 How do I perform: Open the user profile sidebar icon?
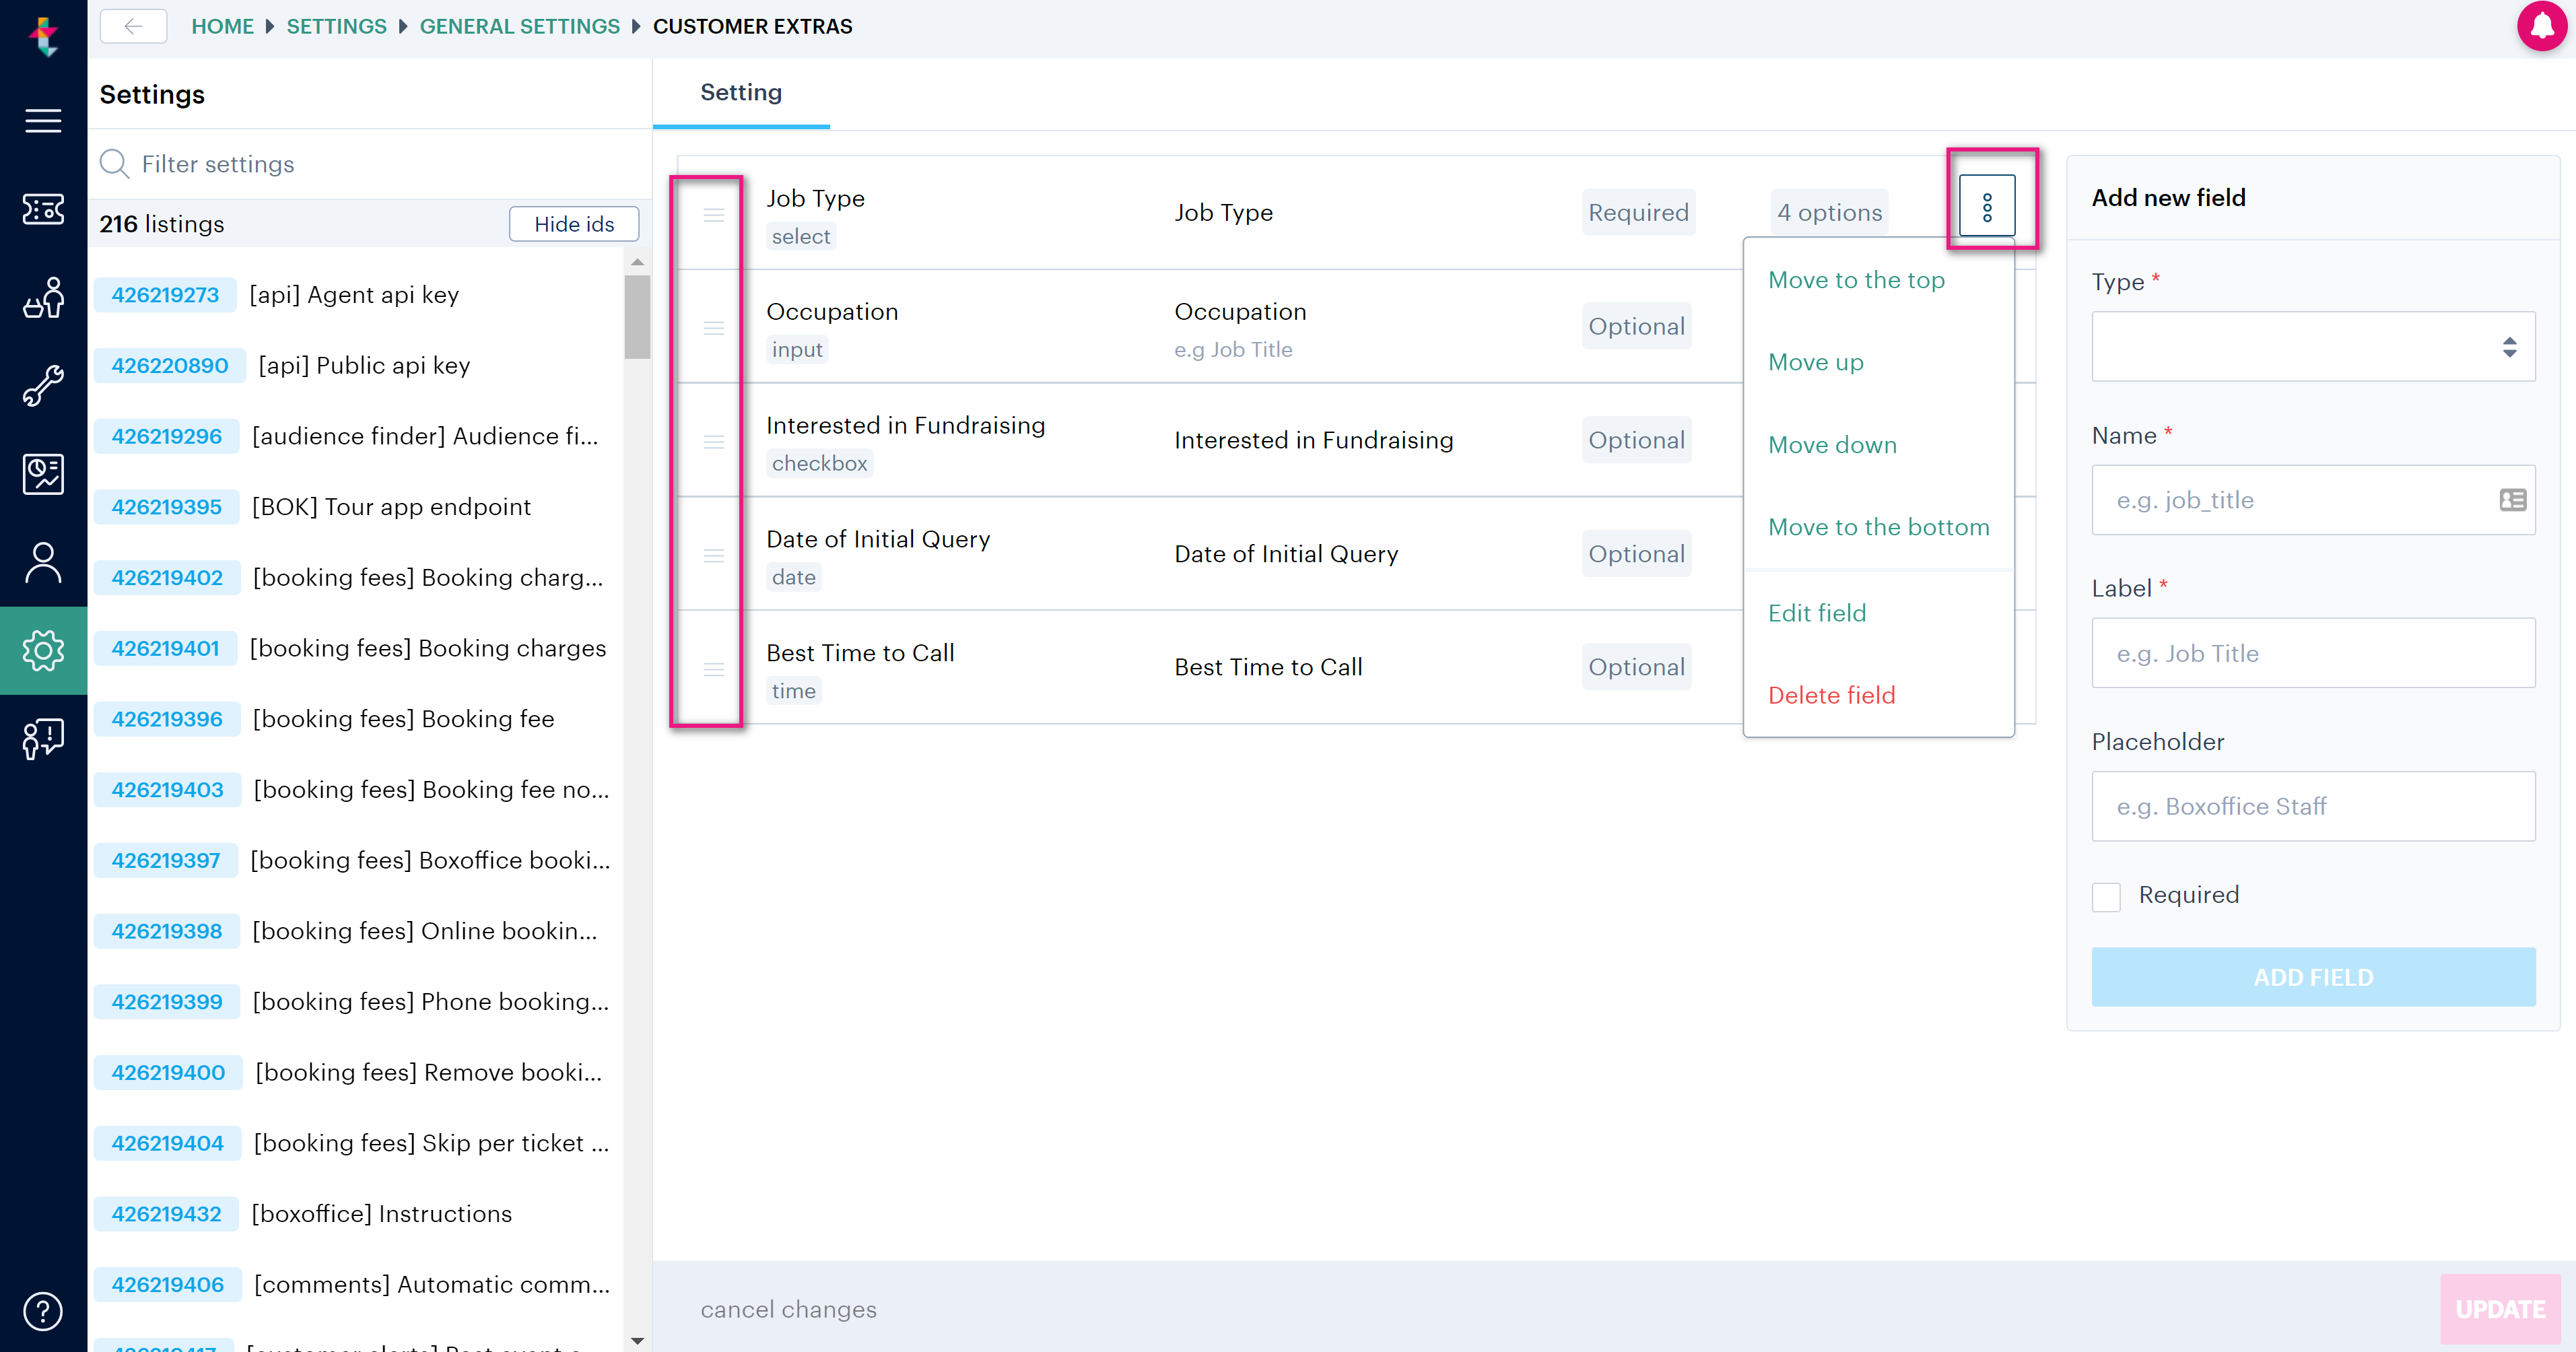43,562
